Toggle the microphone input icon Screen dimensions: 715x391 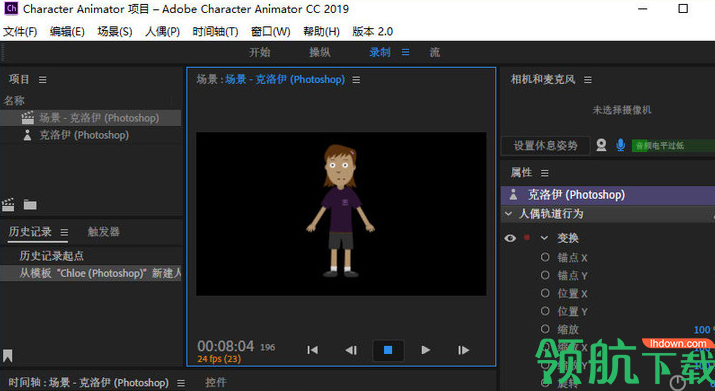(x=620, y=145)
